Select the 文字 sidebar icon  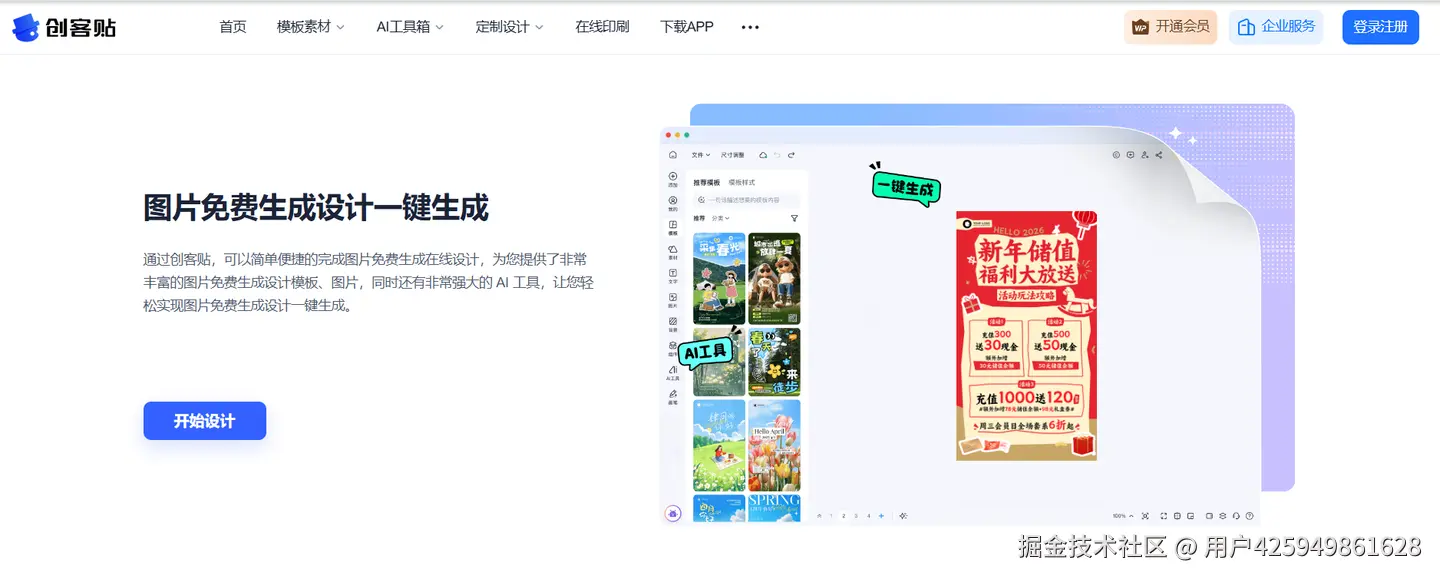click(673, 276)
